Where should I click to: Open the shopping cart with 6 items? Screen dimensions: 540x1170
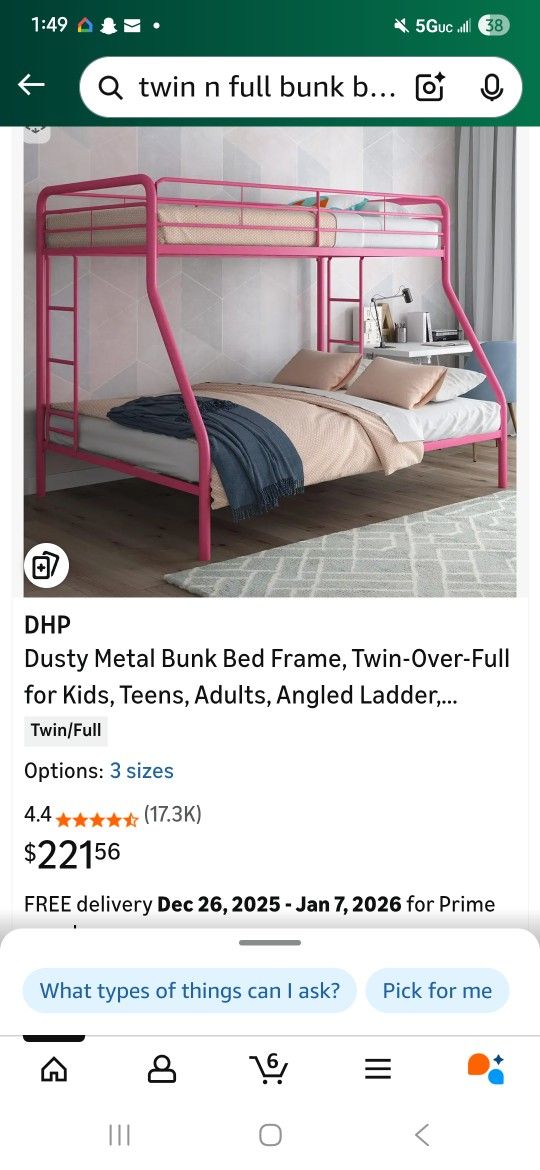tap(269, 1069)
